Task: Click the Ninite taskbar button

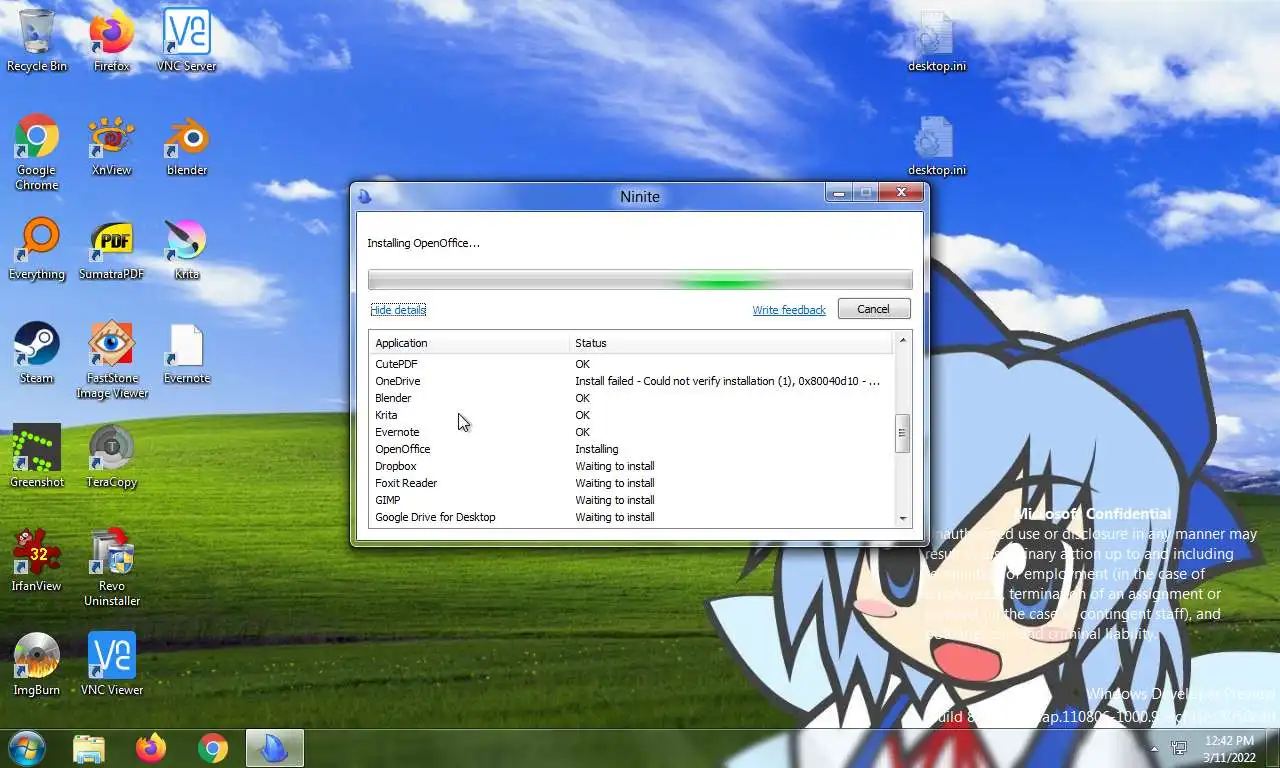Action: tap(274, 748)
